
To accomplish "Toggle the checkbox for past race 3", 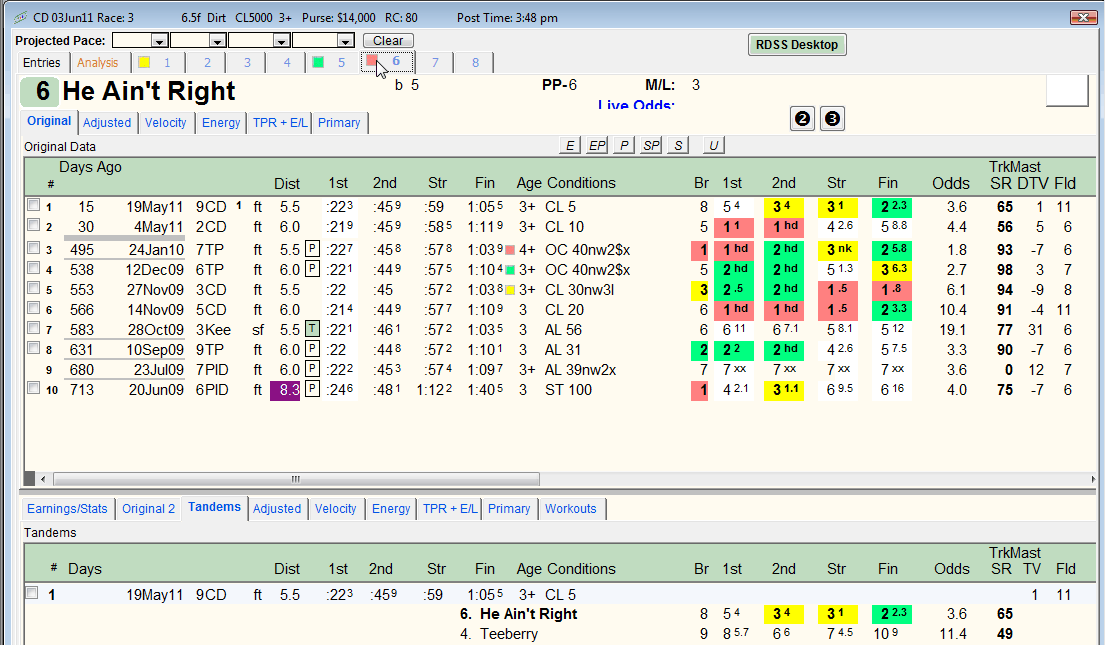I will click(33, 248).
